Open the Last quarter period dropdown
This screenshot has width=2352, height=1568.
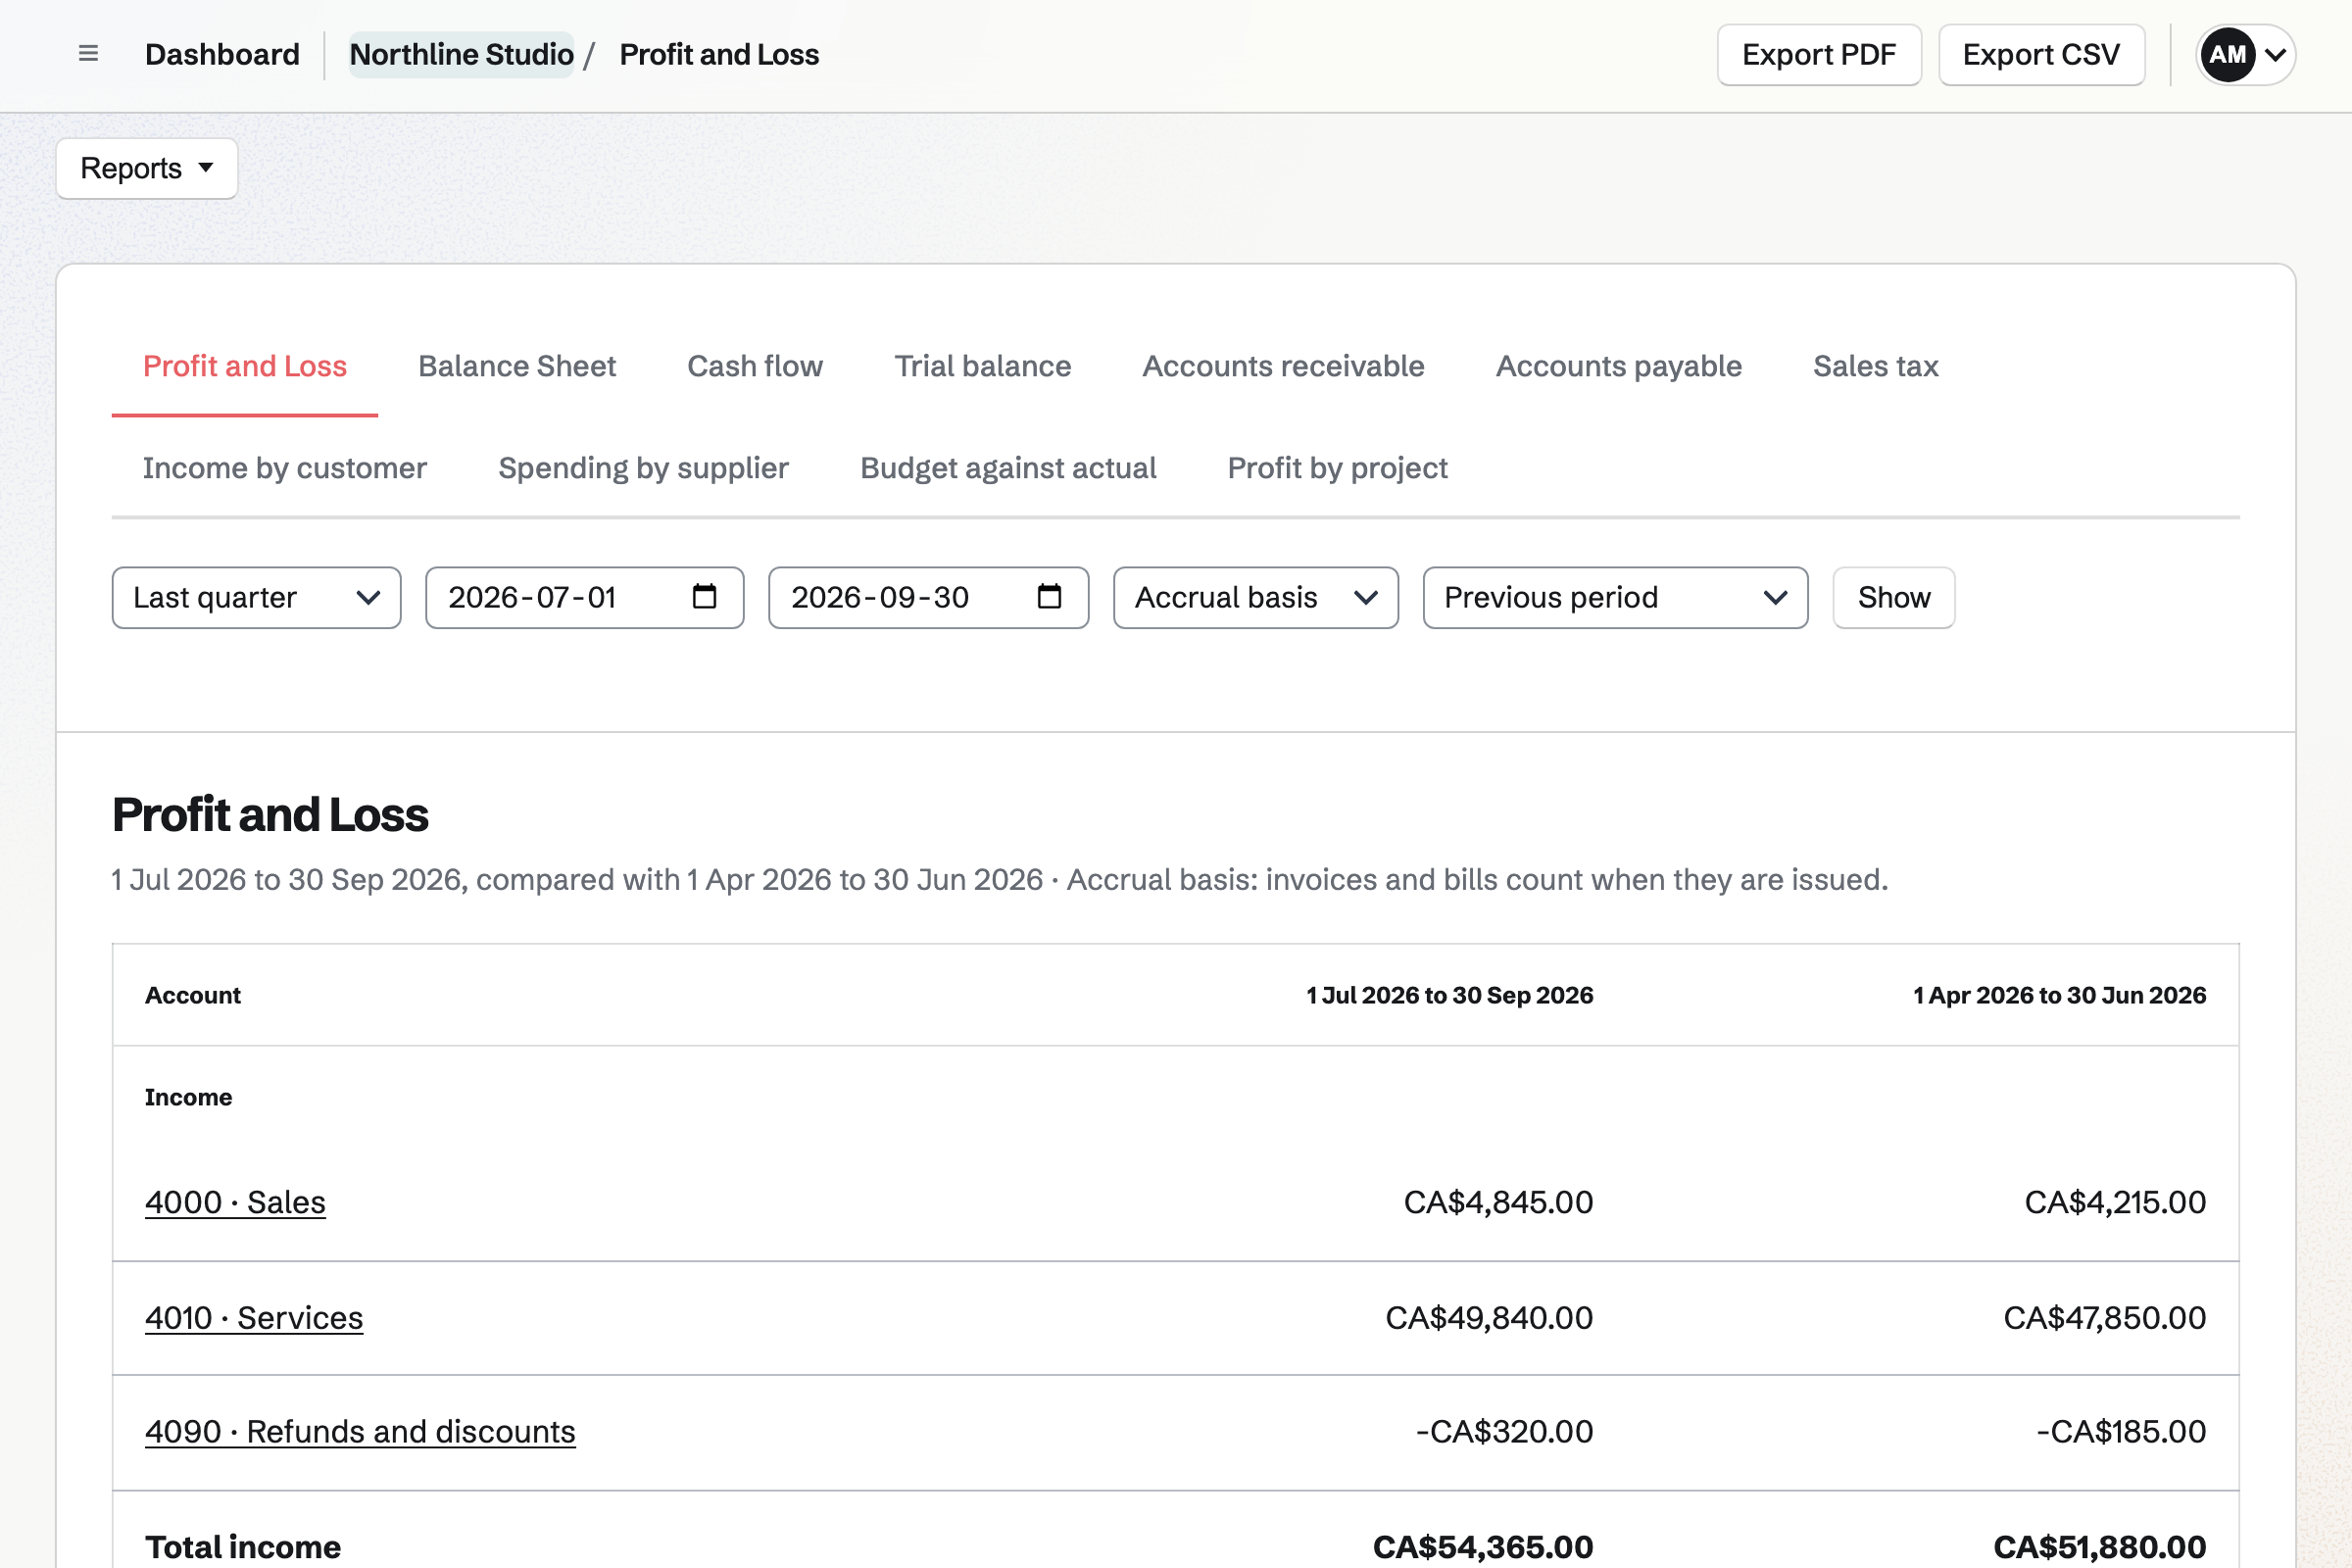tap(257, 598)
